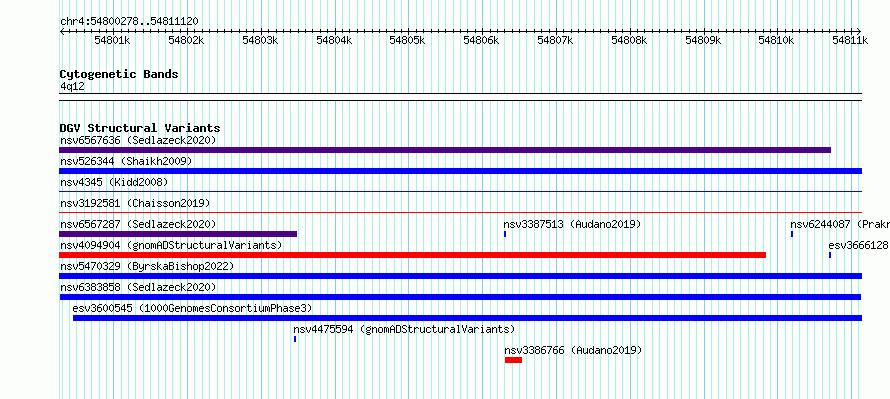Viewport: 890px width, 399px height.
Task: Select the nsv6567287 (Sedlazeck2020) purple bar
Action: point(178,234)
